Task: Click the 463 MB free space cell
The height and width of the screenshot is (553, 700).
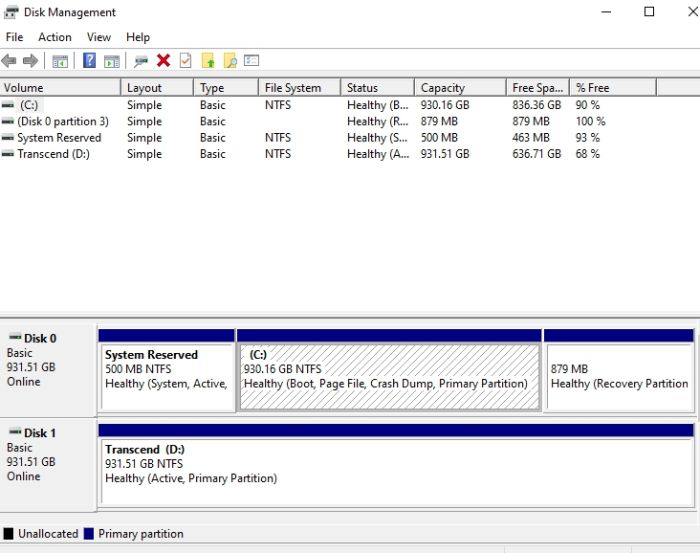Action: coord(531,138)
